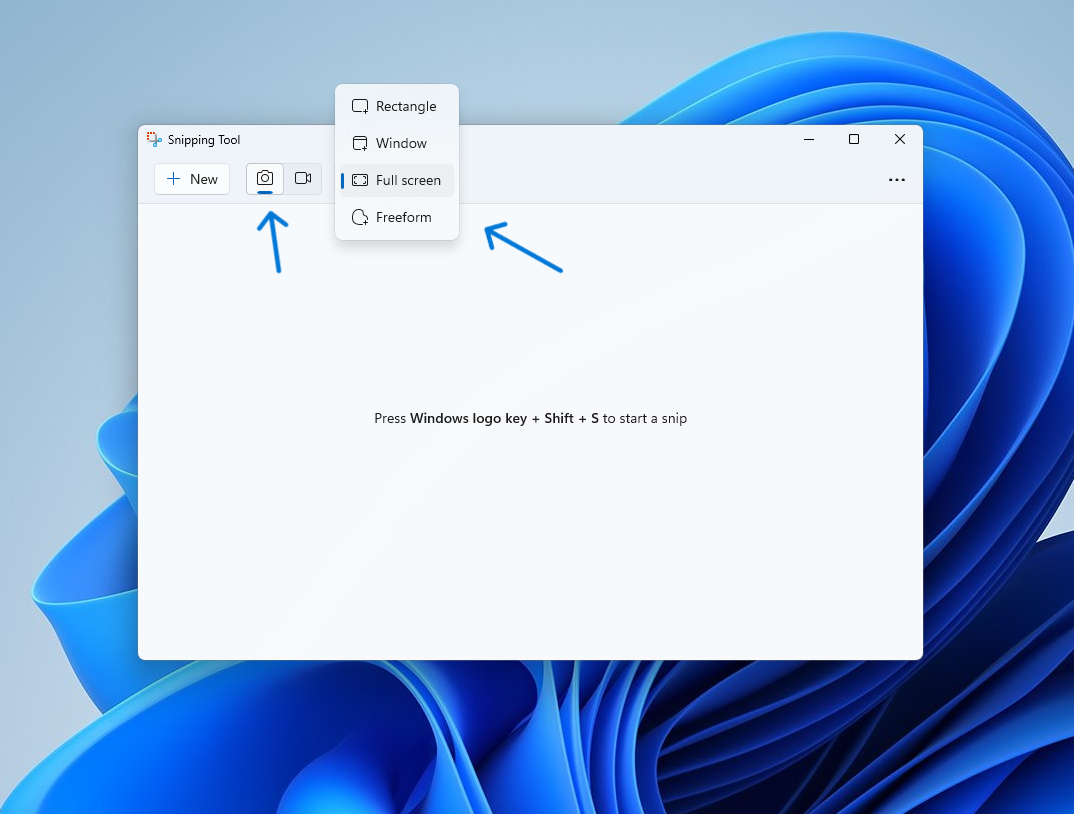Screen dimensions: 1074x814
Task: Select Window from the mode menu
Action: coord(401,143)
